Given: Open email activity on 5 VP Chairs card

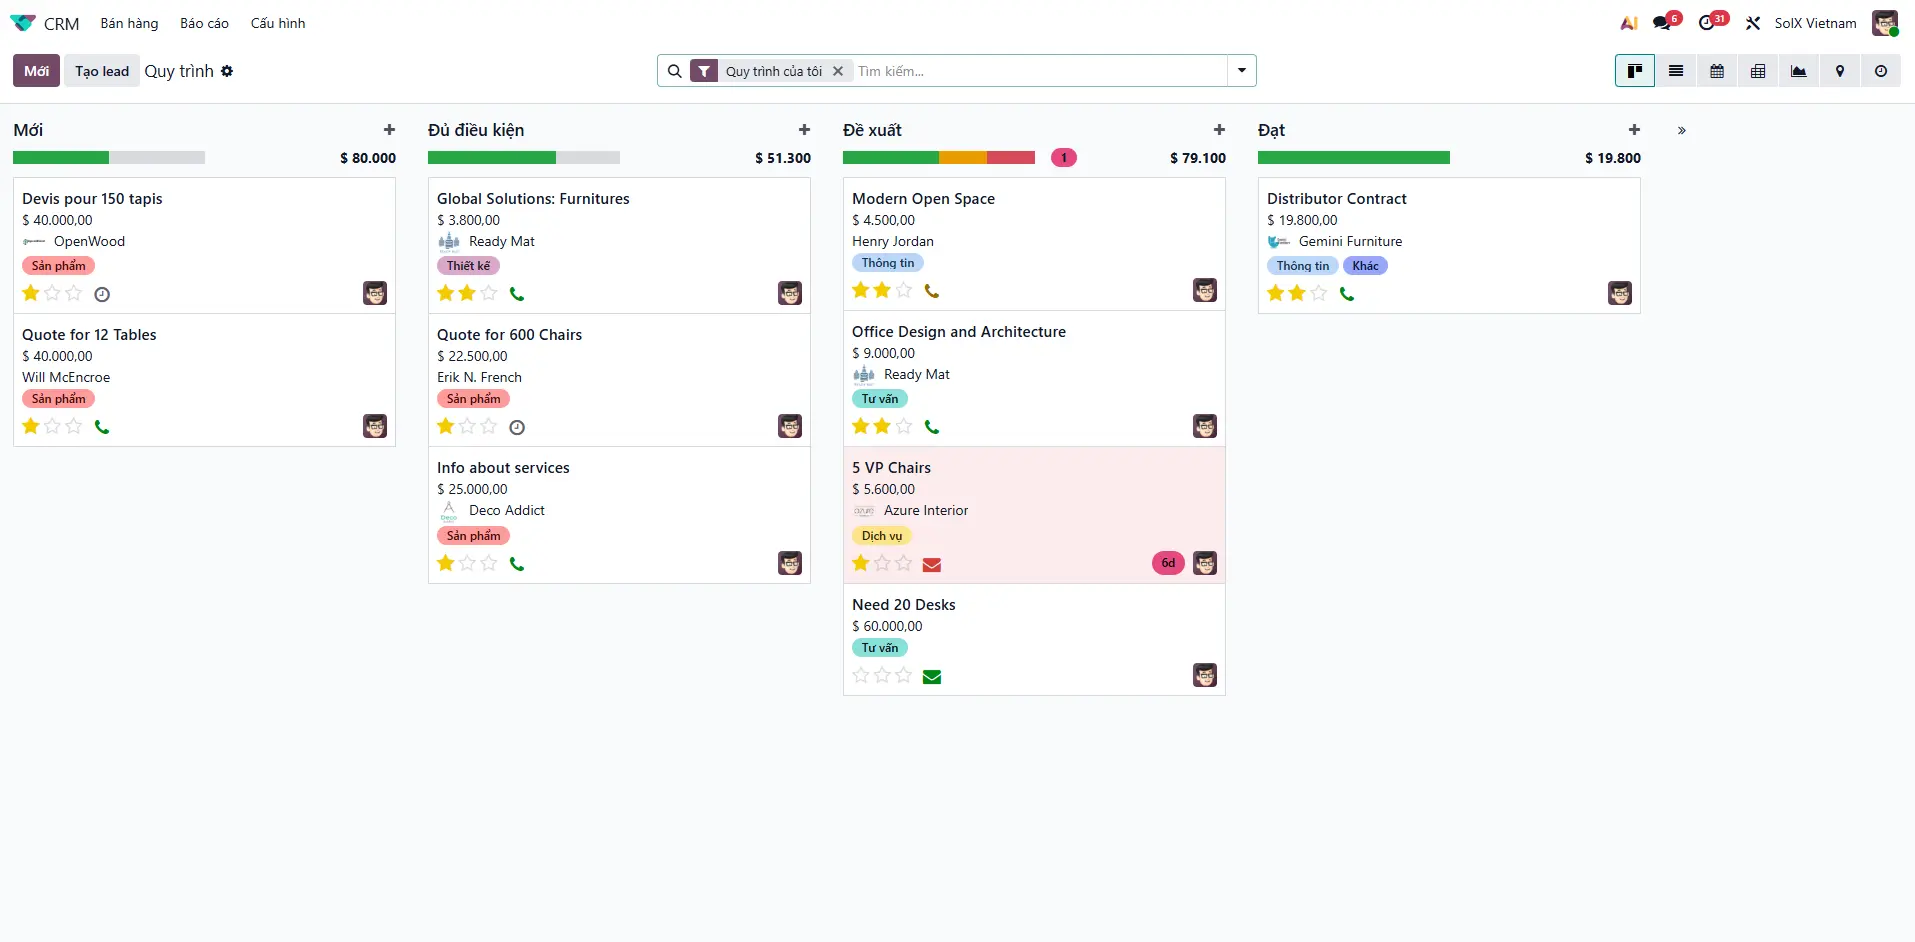Looking at the screenshot, I should pyautogui.click(x=932, y=564).
